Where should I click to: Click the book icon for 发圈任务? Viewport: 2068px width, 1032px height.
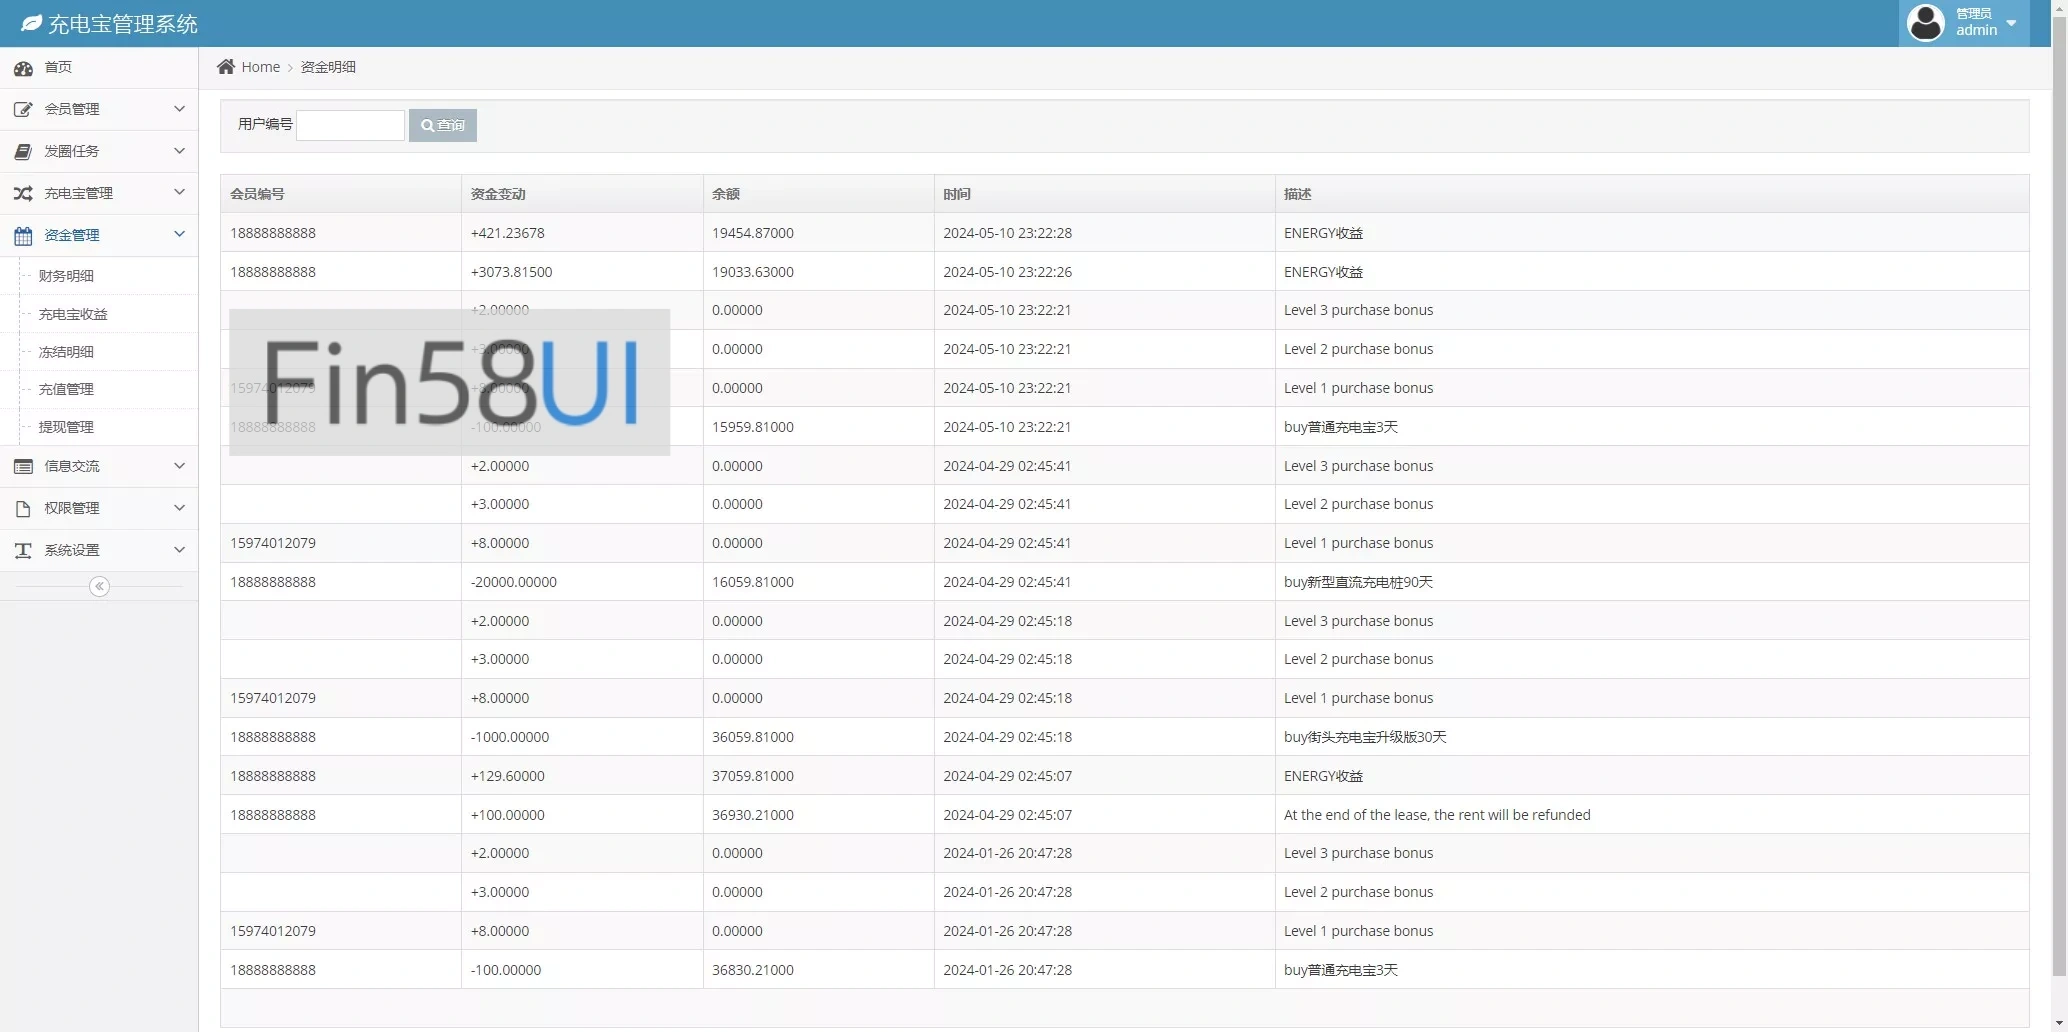[x=23, y=151]
